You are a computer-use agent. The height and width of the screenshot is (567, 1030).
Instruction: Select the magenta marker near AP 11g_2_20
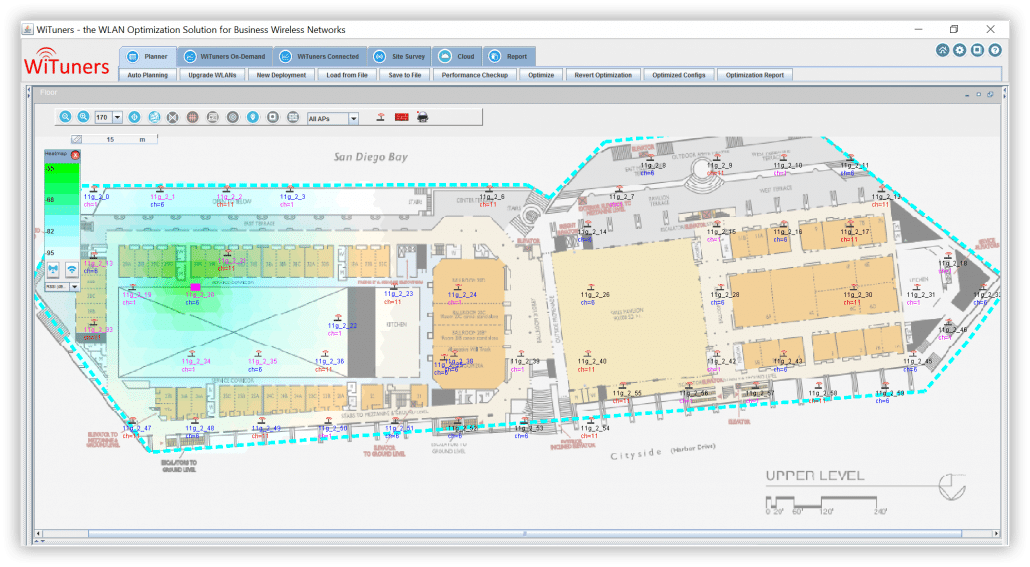tap(195, 287)
